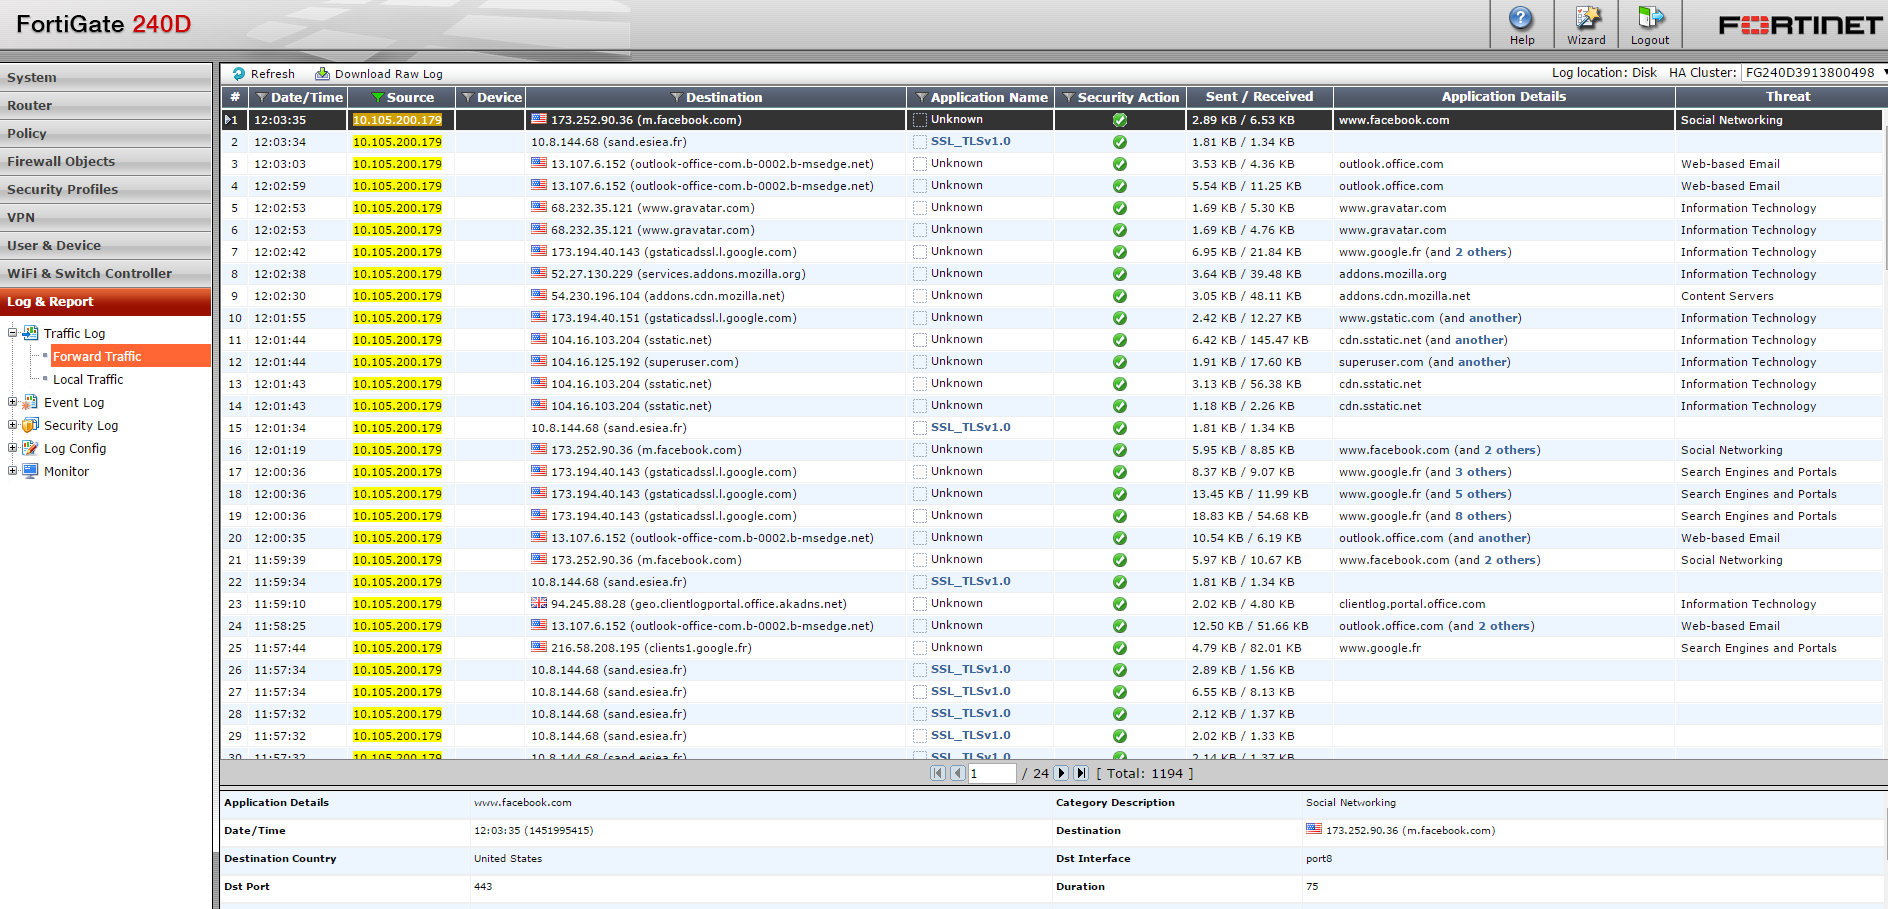Expand the Security Log tree node
The image size is (1888, 909).
[12, 425]
